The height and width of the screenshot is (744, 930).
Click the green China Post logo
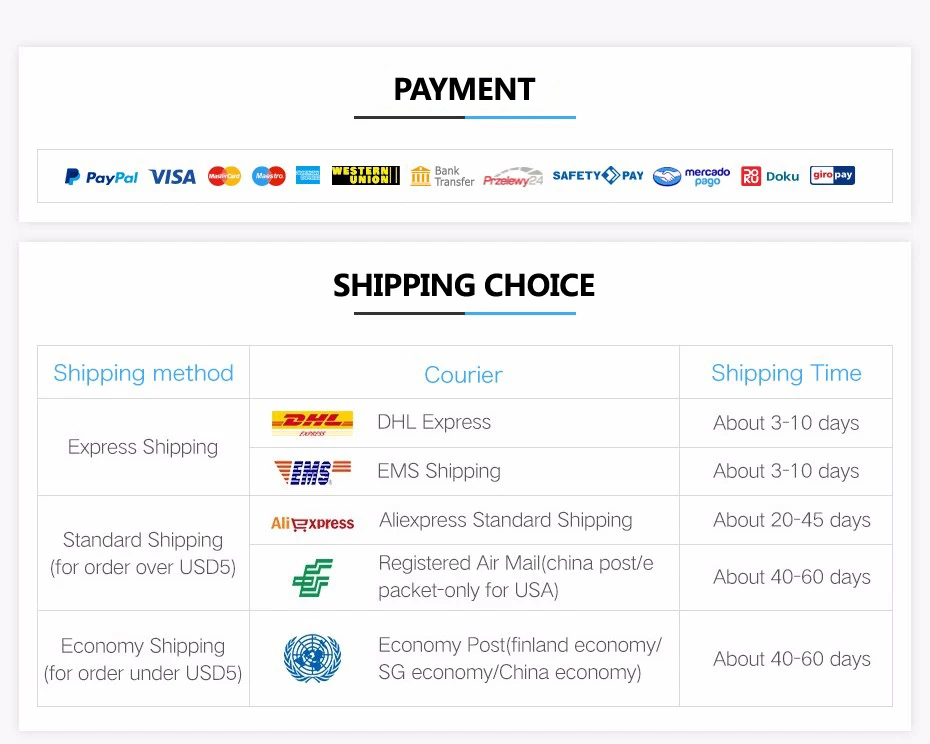pos(313,577)
